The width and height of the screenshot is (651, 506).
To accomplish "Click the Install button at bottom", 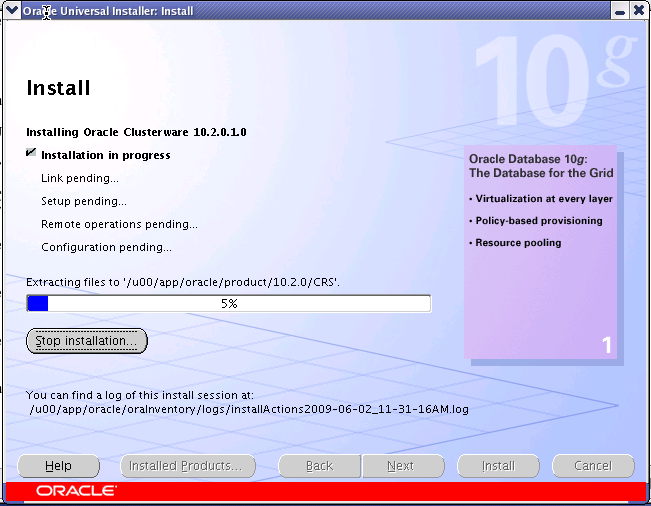I will (x=498, y=466).
